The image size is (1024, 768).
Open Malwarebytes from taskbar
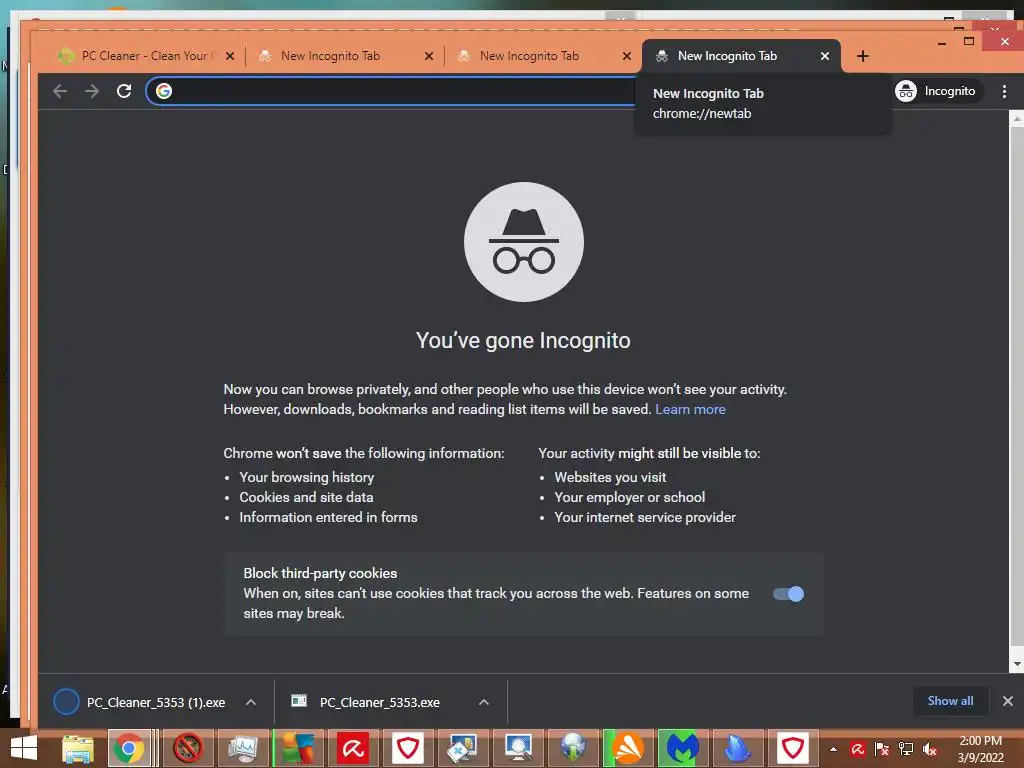click(x=681, y=748)
